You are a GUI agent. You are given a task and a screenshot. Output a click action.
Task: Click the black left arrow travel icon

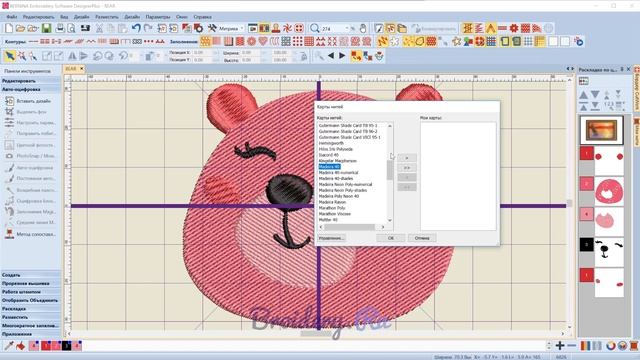click(331, 56)
